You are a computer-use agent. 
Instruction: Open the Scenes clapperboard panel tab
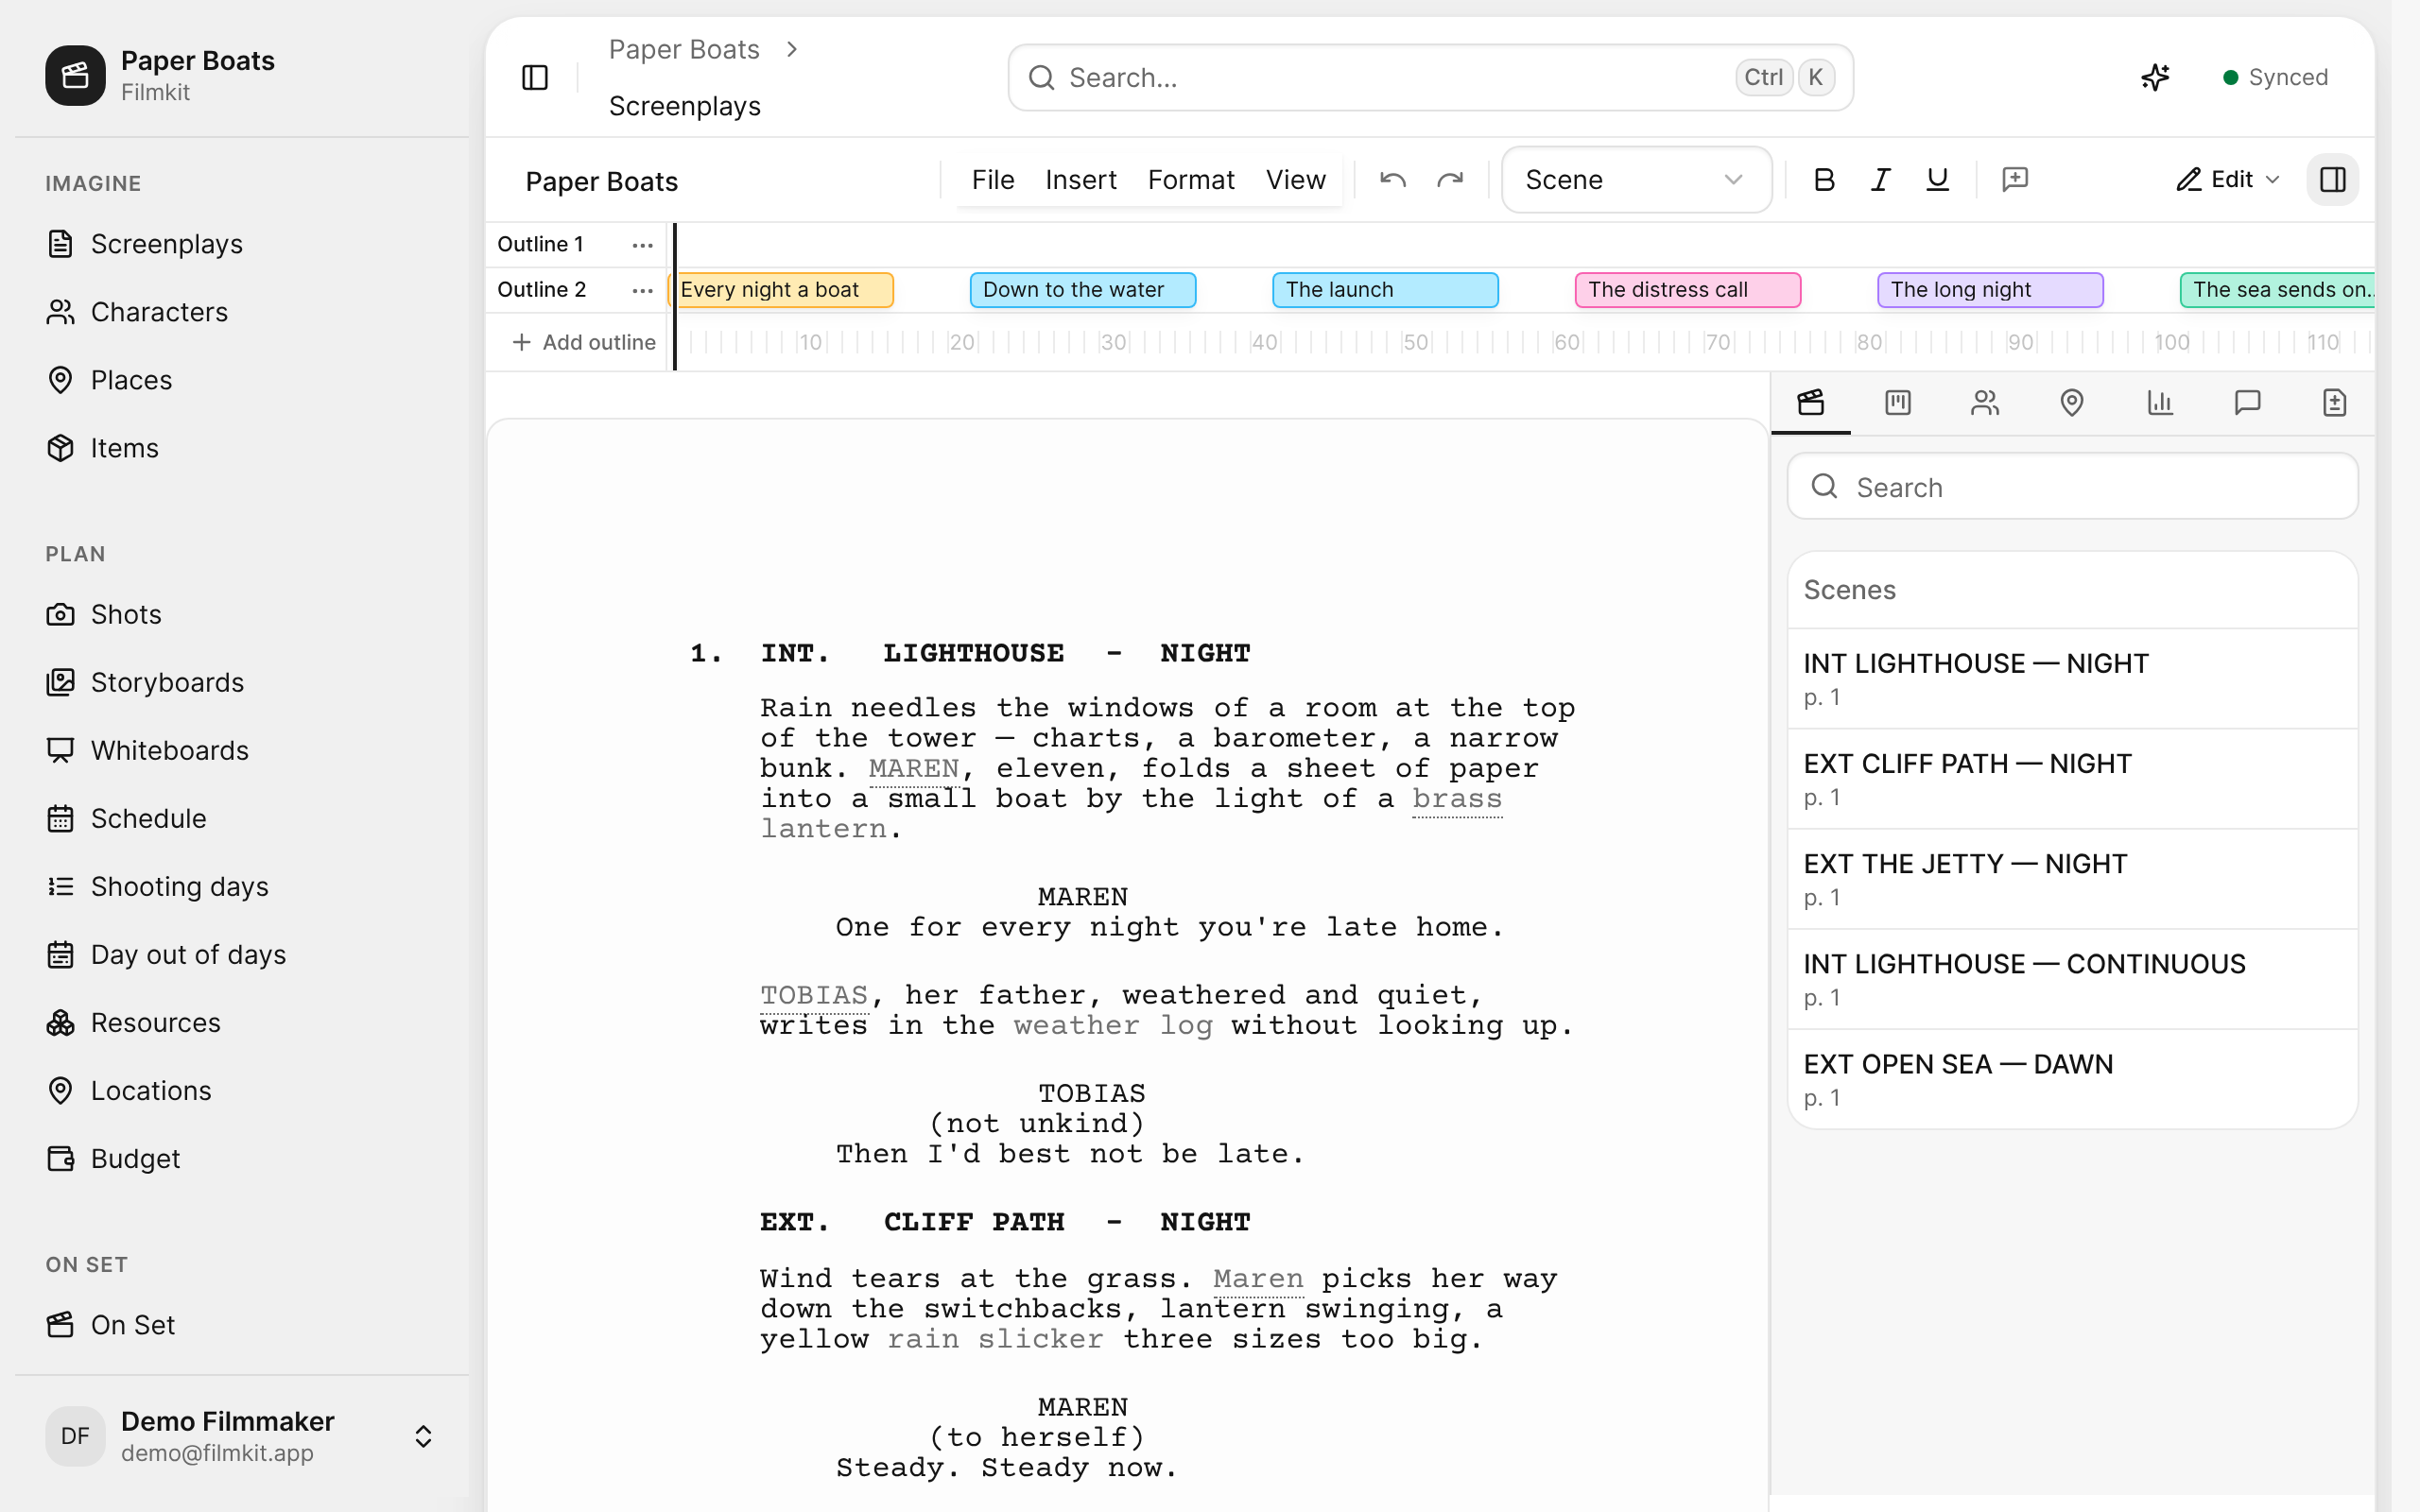tap(1811, 403)
